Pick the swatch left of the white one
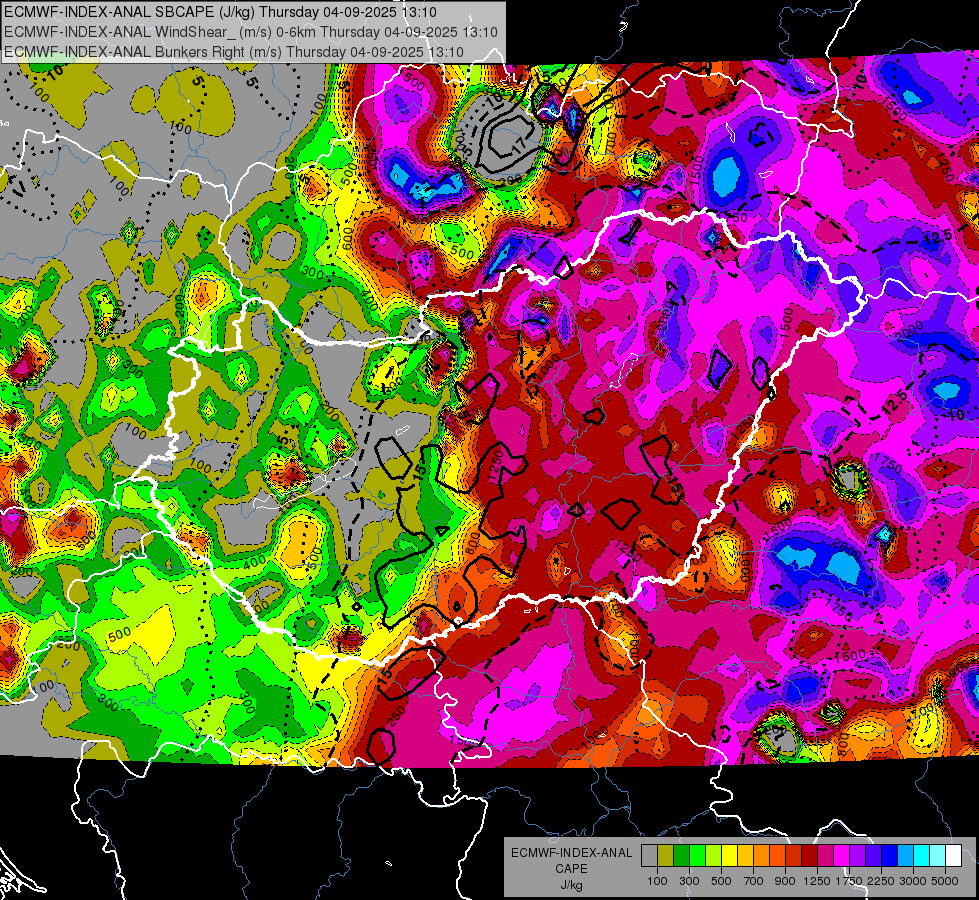Screen dimensions: 979x900 pos(938,855)
